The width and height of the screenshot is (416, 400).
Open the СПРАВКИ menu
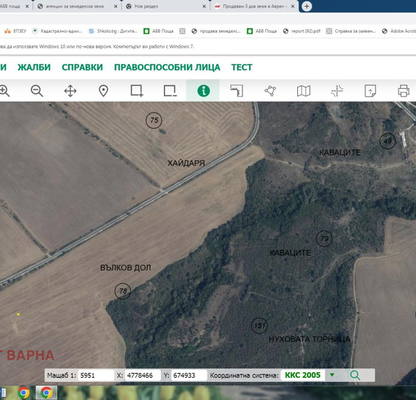point(82,67)
